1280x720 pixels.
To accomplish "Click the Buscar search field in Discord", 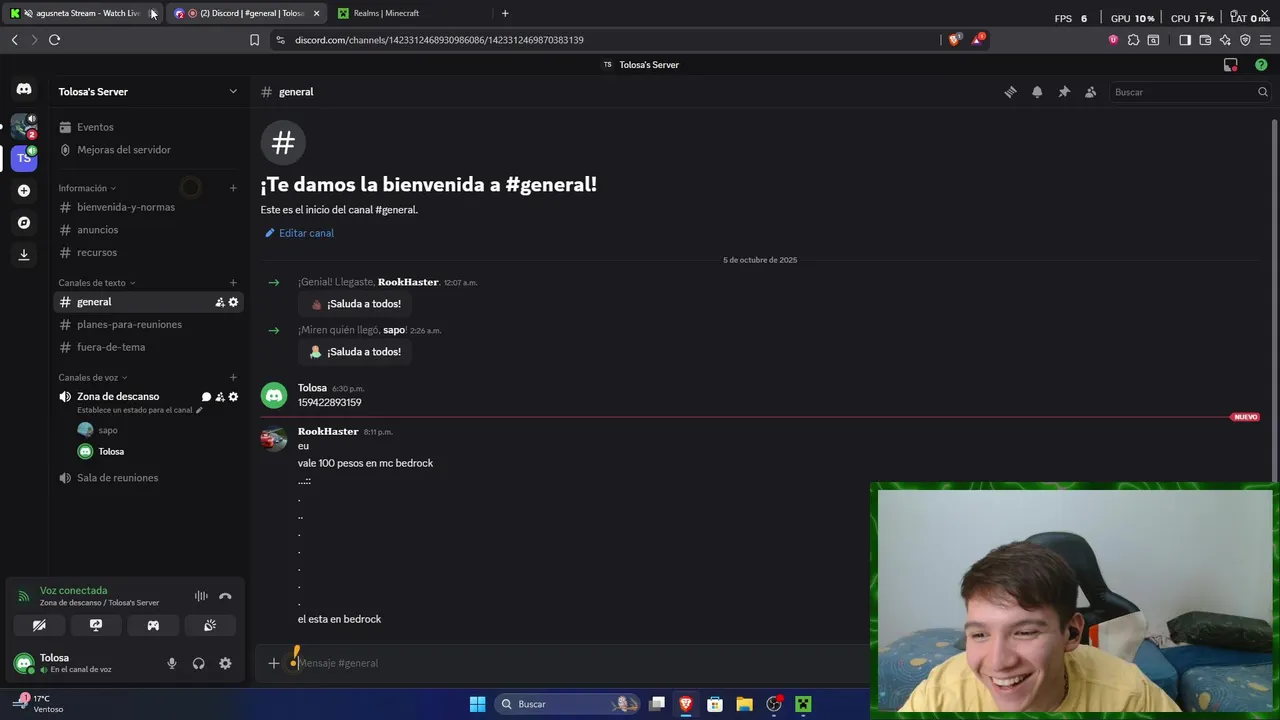I will click(1190, 92).
